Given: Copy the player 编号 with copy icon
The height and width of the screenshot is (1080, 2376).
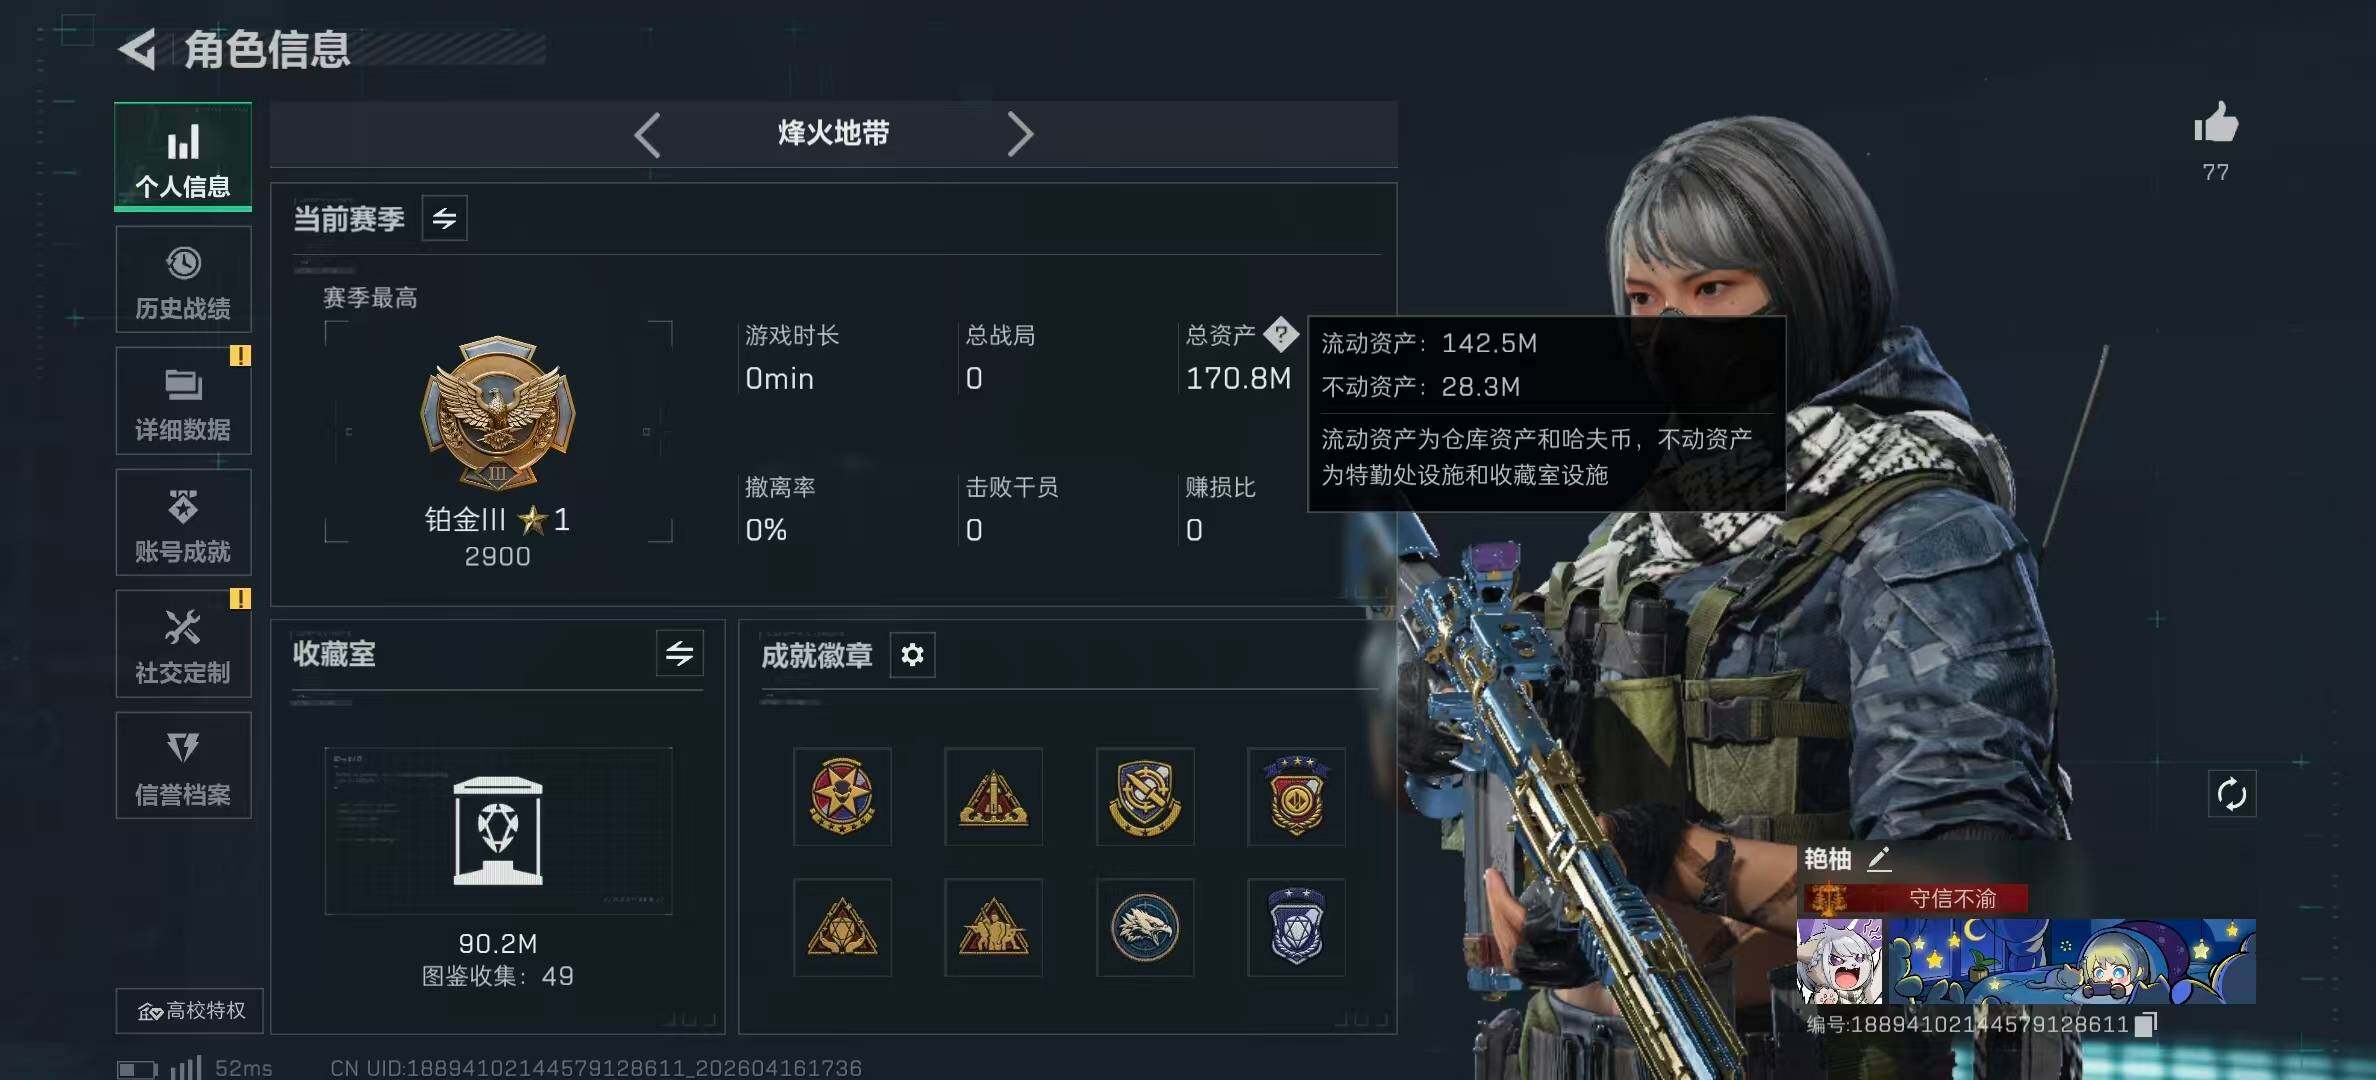Looking at the screenshot, I should click(2146, 1024).
